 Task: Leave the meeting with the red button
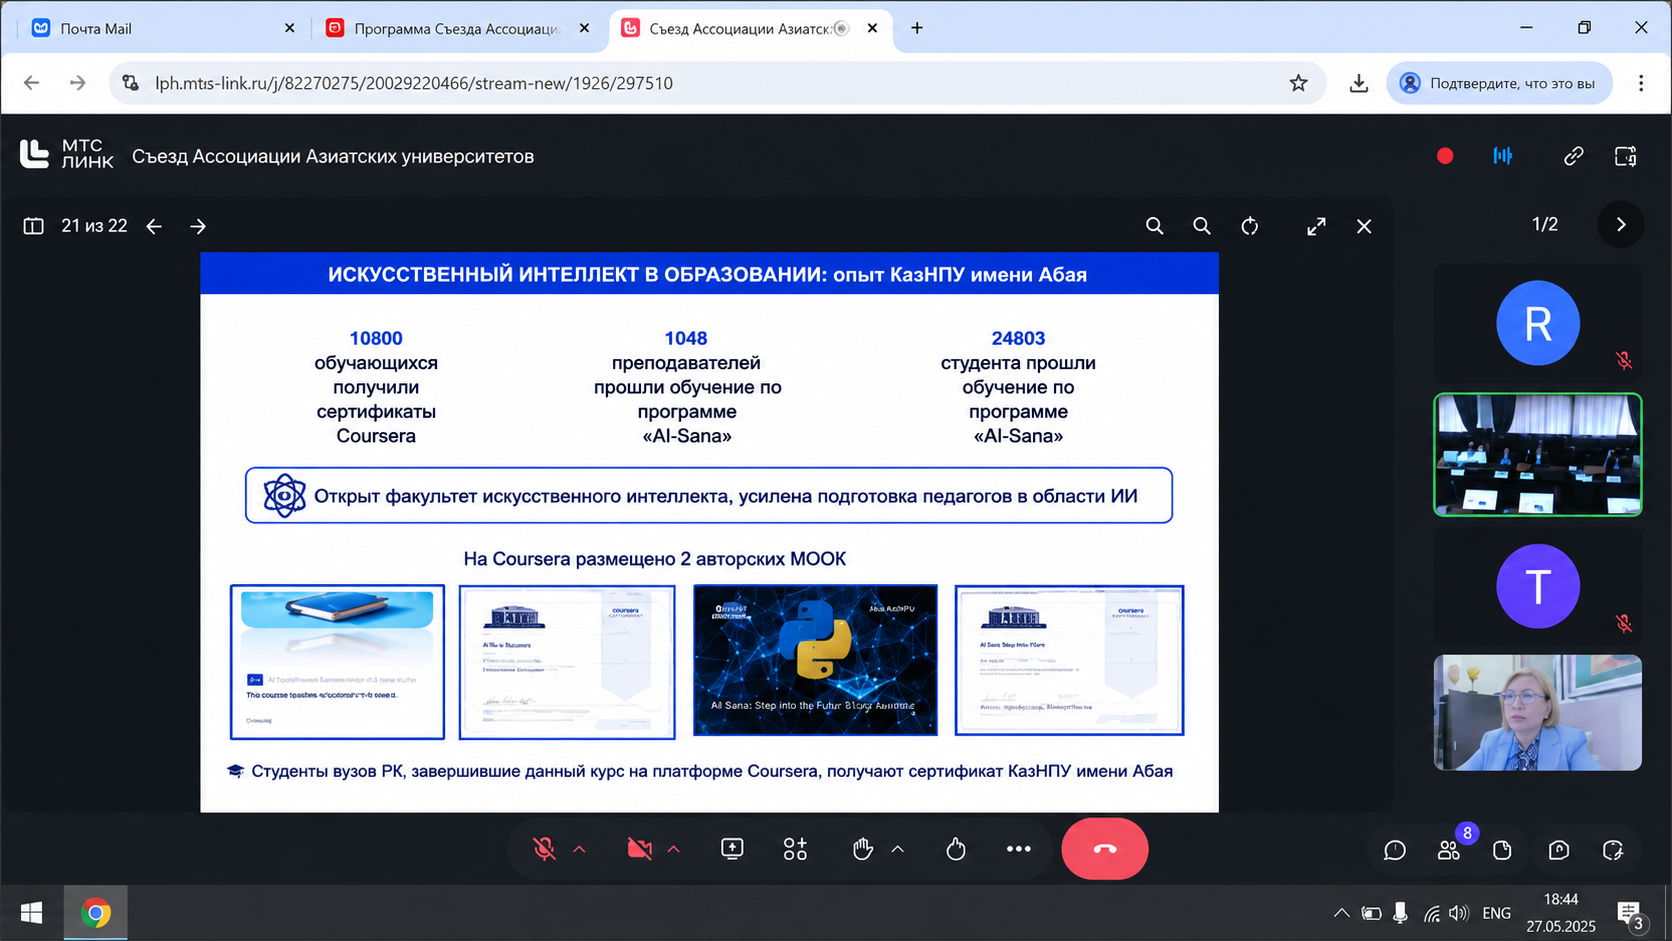pyautogui.click(x=1105, y=849)
